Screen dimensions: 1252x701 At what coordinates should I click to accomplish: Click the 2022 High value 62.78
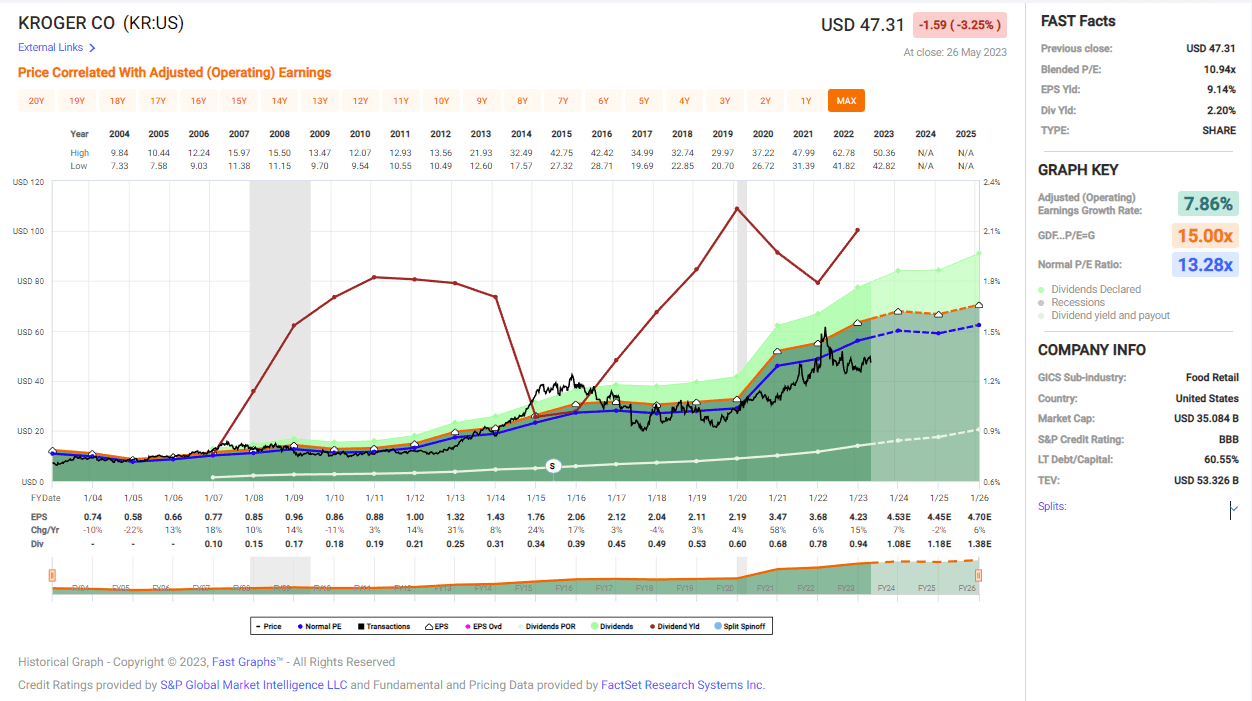[x=843, y=153]
